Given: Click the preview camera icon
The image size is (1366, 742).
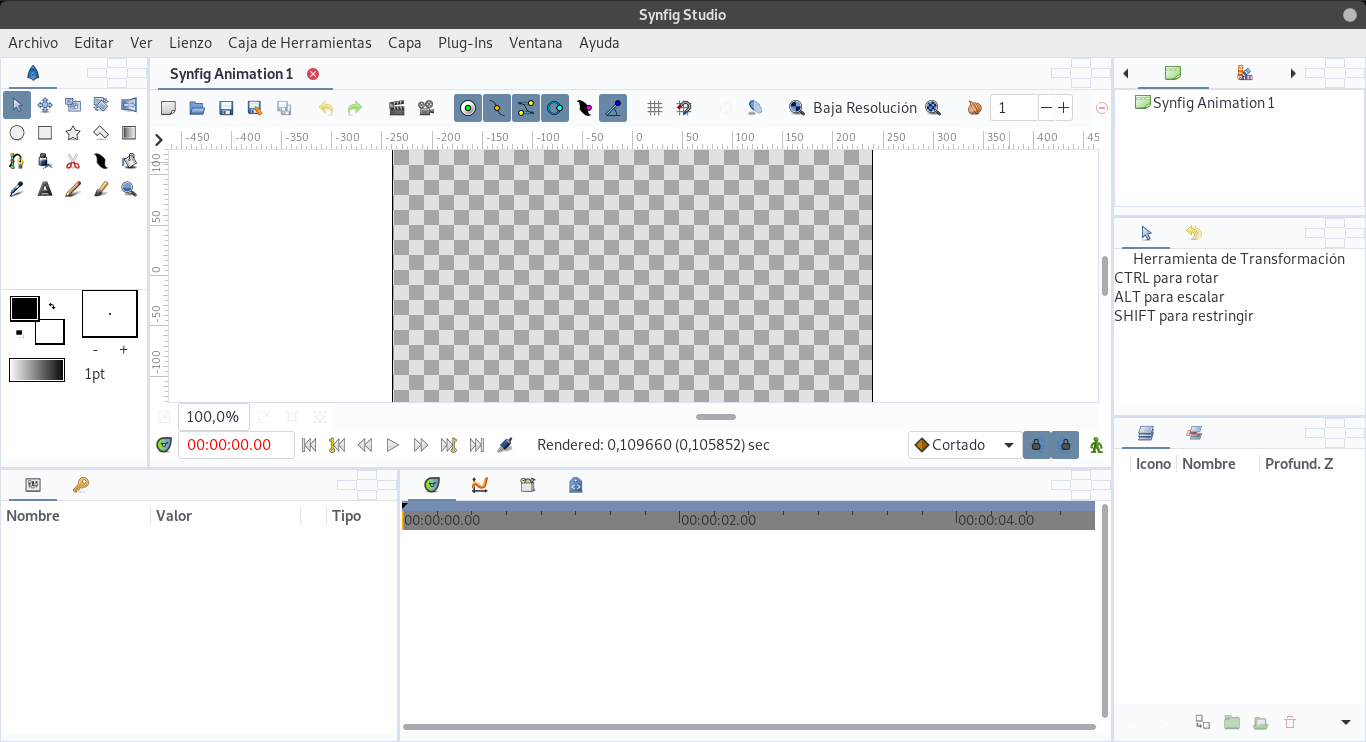Looking at the screenshot, I should pyautogui.click(x=426, y=108).
